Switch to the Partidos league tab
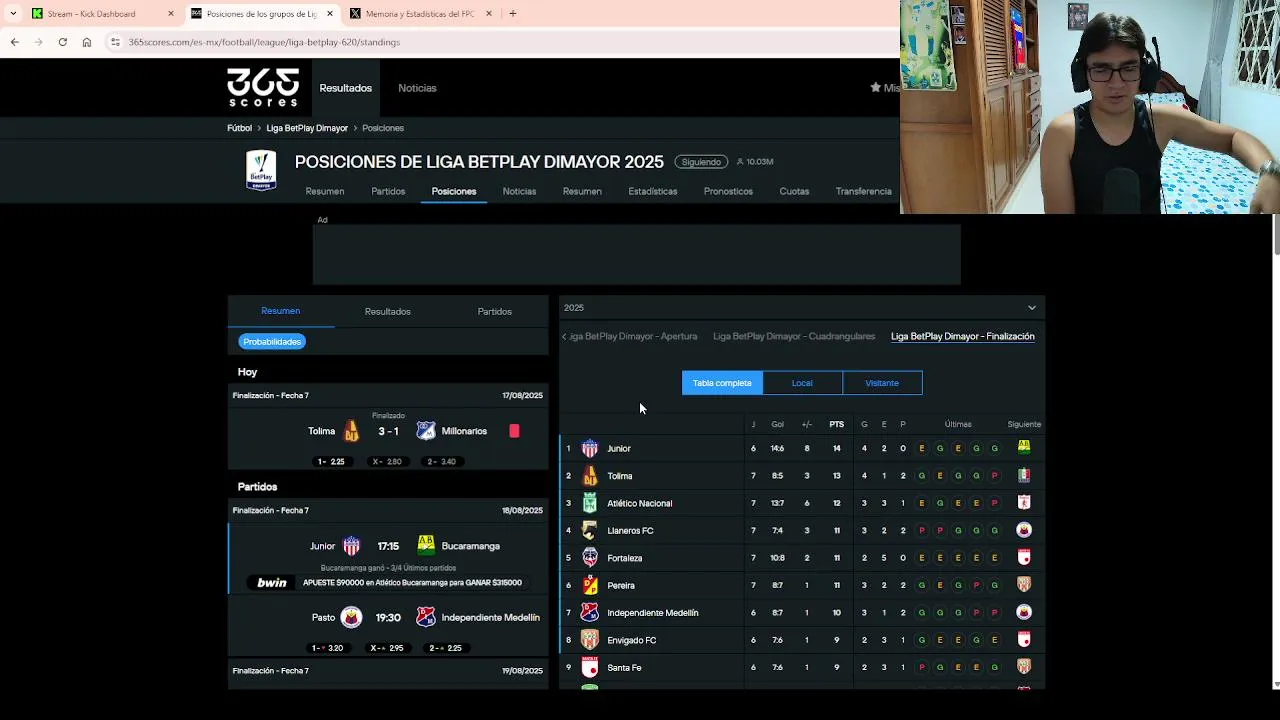Image resolution: width=1280 pixels, height=720 pixels. pos(388,191)
